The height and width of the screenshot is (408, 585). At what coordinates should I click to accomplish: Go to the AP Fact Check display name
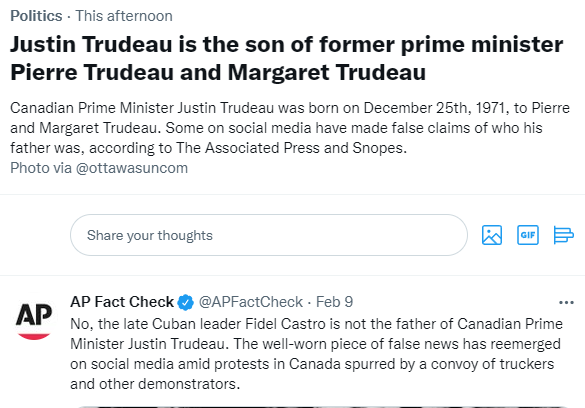pyautogui.click(x=122, y=302)
